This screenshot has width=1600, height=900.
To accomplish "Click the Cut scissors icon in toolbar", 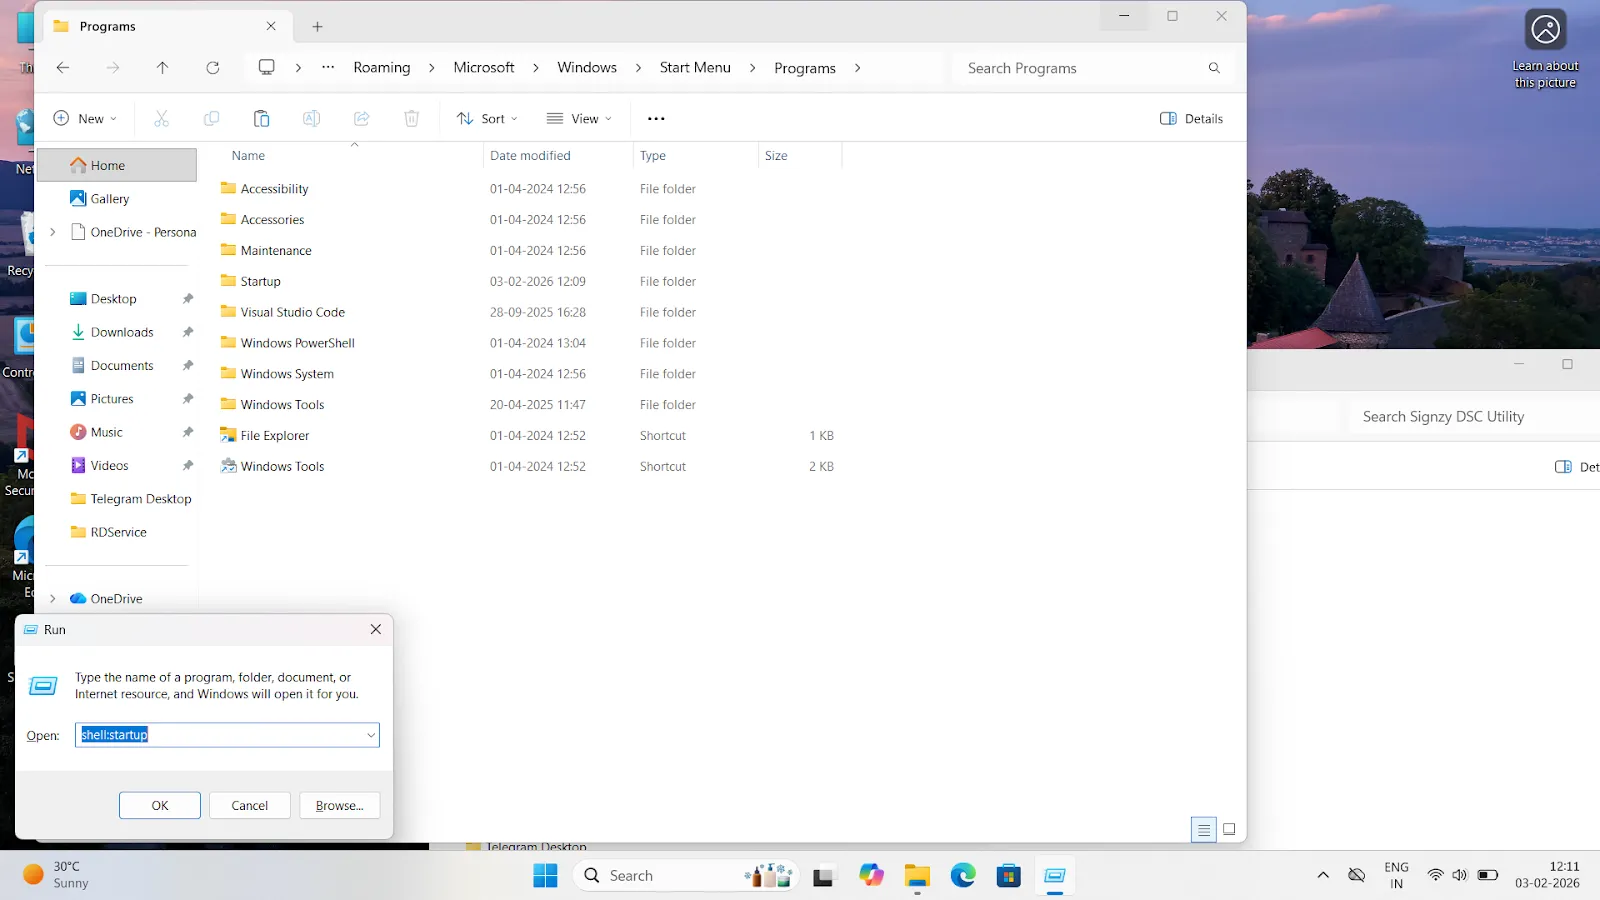I will click(161, 119).
